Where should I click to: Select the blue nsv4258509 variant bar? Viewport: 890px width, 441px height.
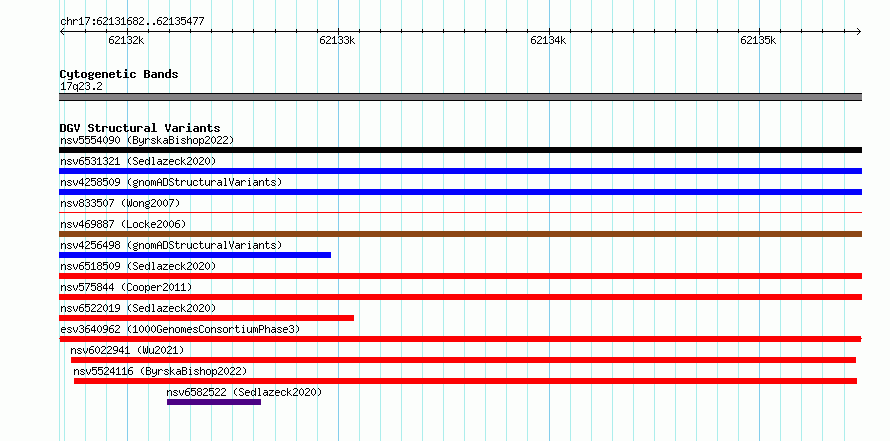pos(460,192)
